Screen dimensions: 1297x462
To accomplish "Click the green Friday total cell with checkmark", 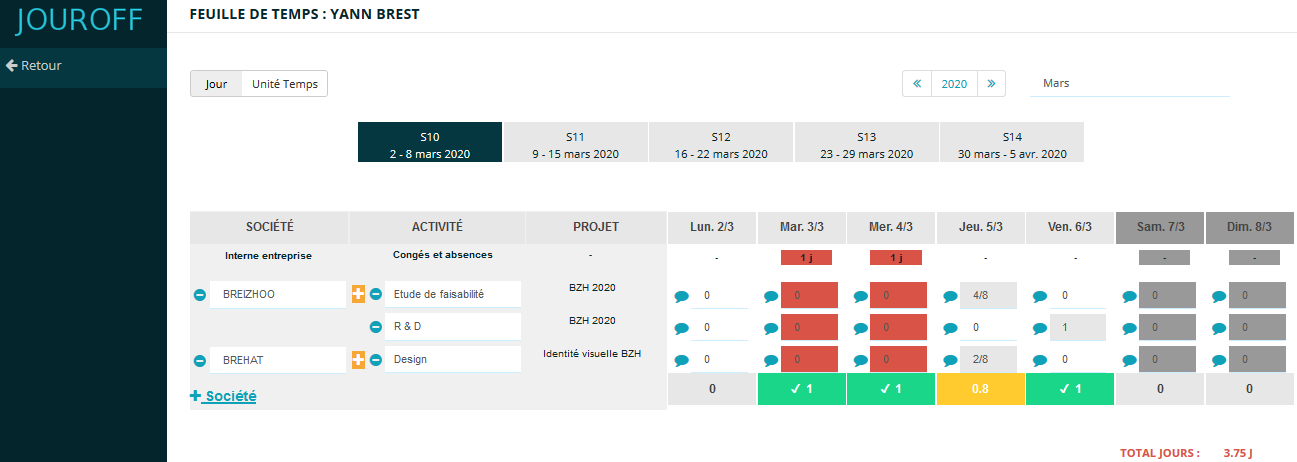I will tap(1069, 389).
